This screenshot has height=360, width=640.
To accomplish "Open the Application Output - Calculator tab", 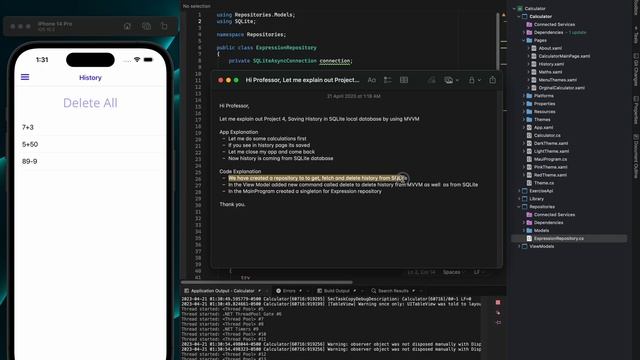I will 222,291.
